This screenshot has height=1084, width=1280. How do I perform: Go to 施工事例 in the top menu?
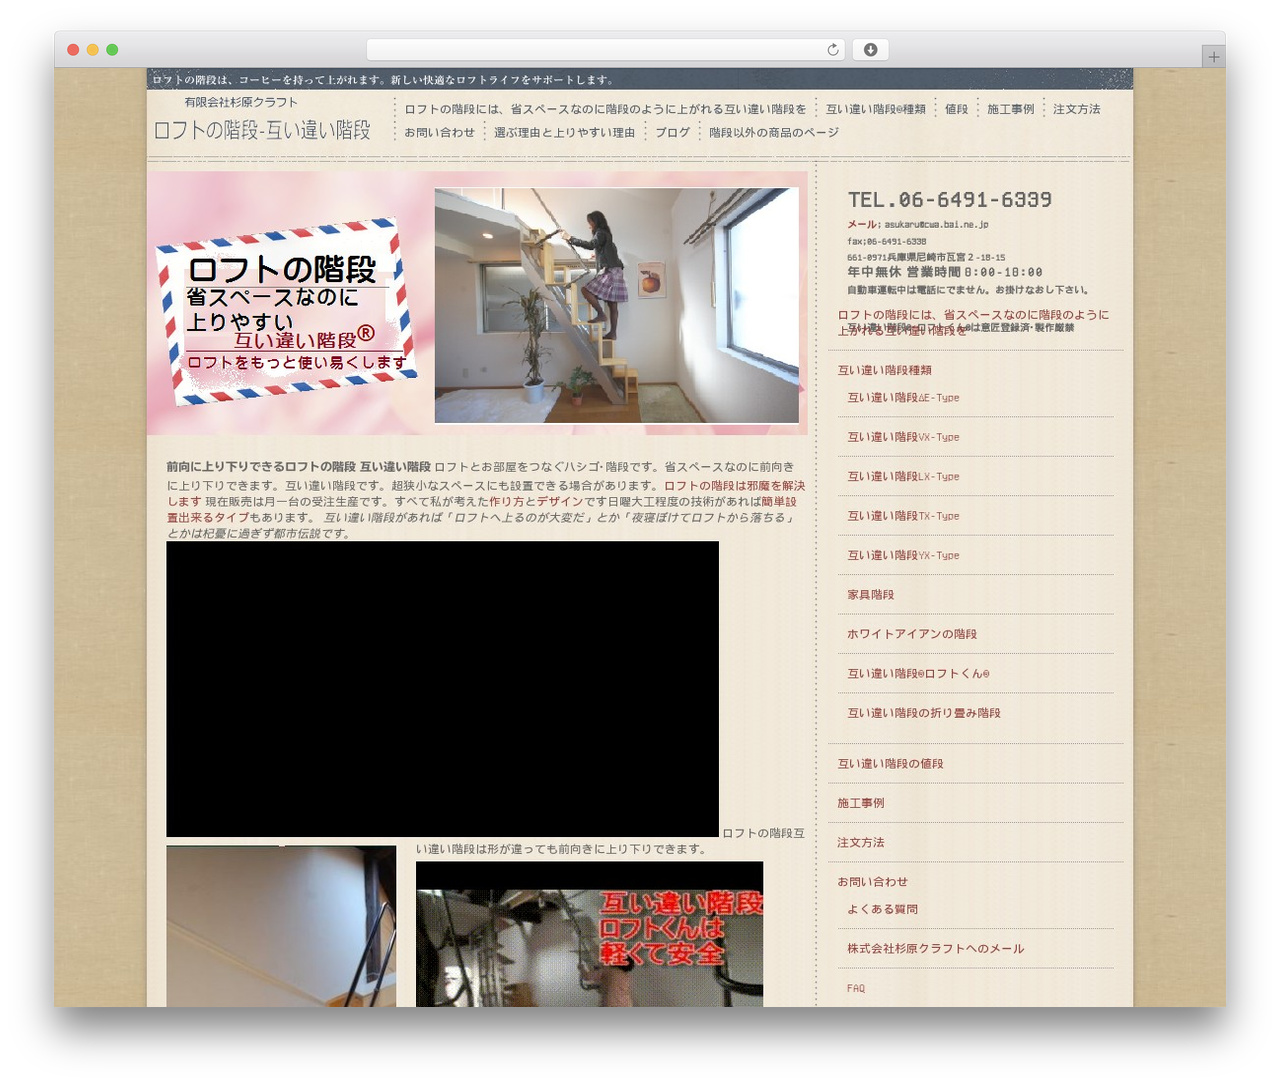1010,109
